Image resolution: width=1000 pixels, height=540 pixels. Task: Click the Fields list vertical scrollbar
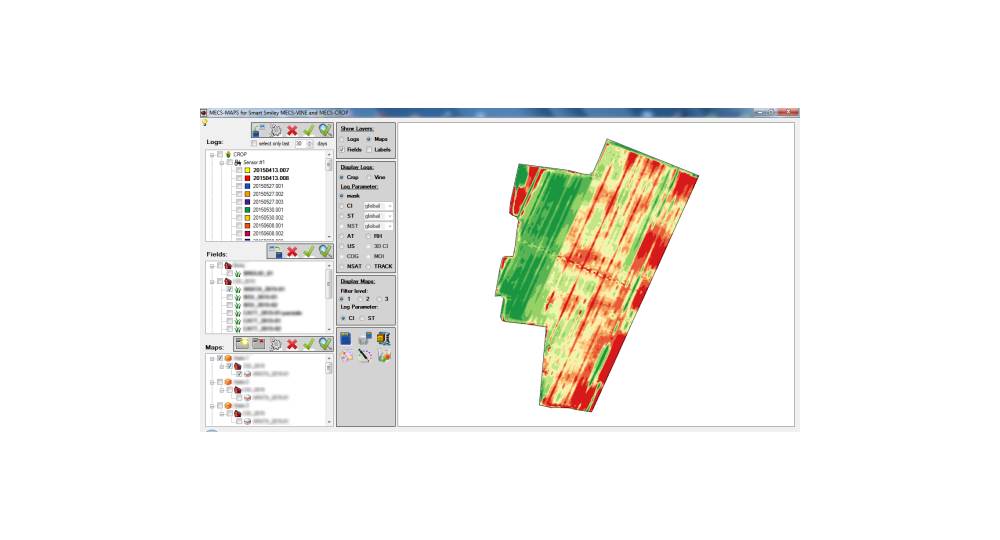pyautogui.click(x=329, y=297)
